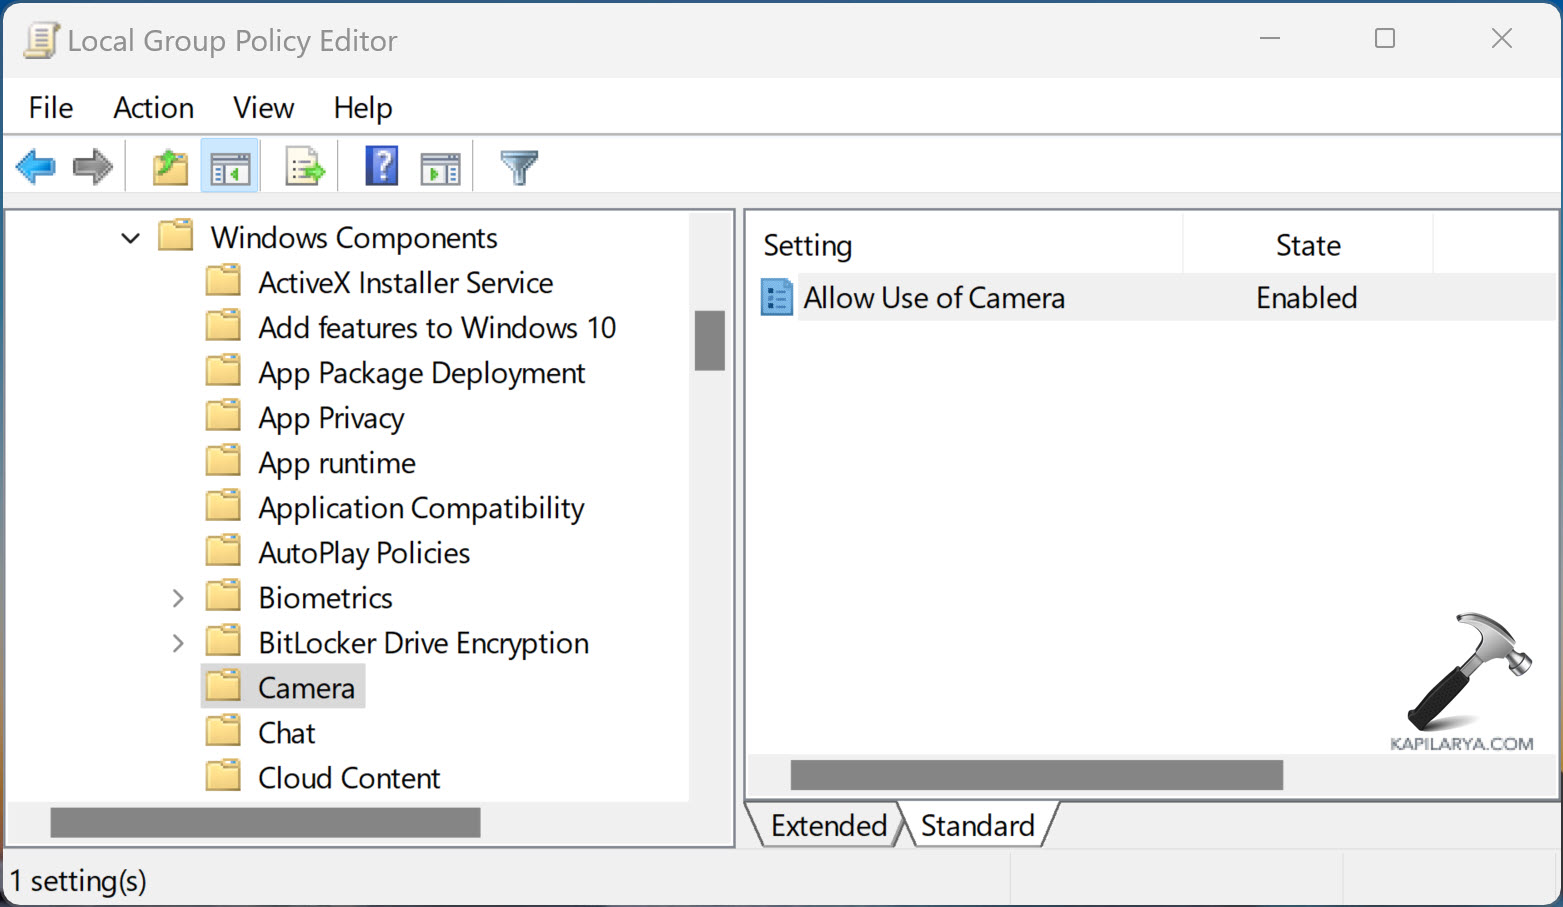Image resolution: width=1563 pixels, height=907 pixels.
Task: Expand the BitLocker Drive Encryption folder
Action: (178, 643)
